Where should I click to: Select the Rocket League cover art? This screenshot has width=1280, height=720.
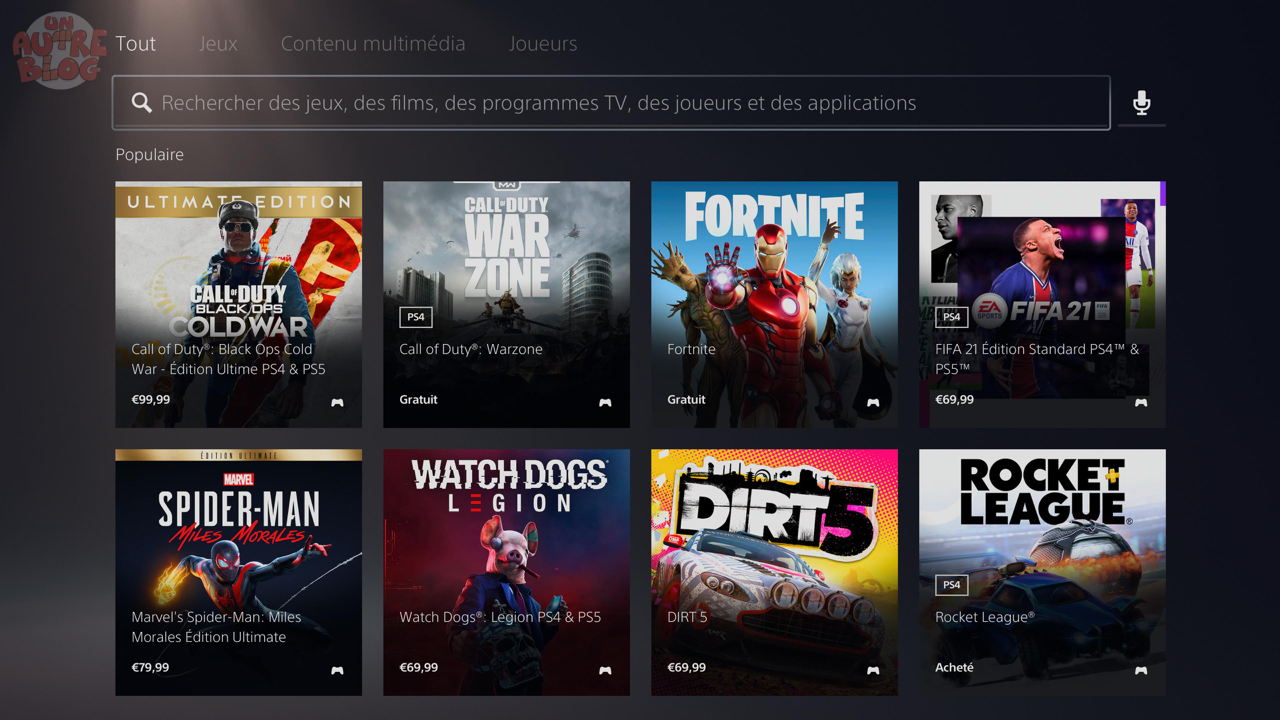tap(1043, 573)
